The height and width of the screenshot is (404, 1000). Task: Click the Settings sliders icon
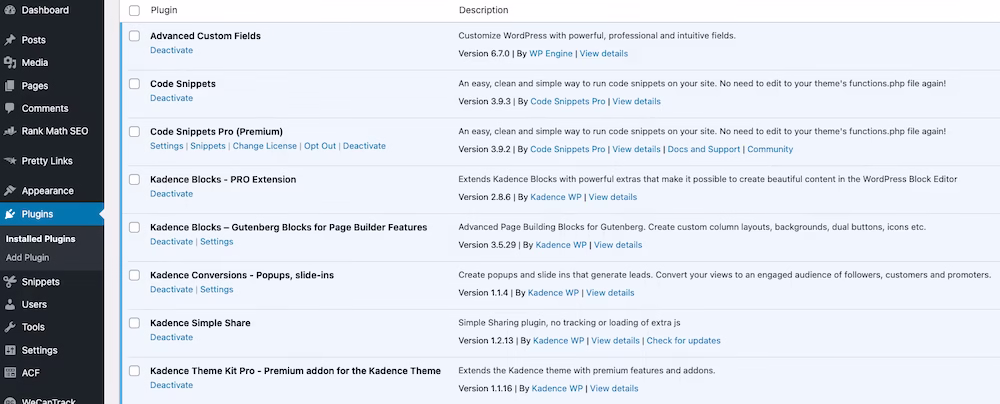(10, 350)
